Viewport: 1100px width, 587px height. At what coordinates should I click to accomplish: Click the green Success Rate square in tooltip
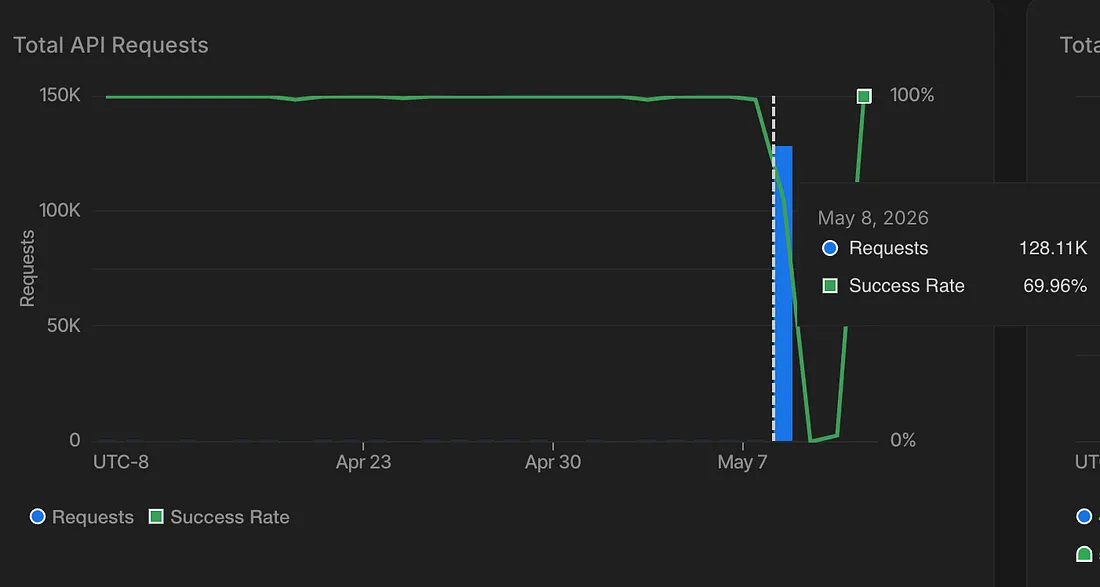(830, 286)
